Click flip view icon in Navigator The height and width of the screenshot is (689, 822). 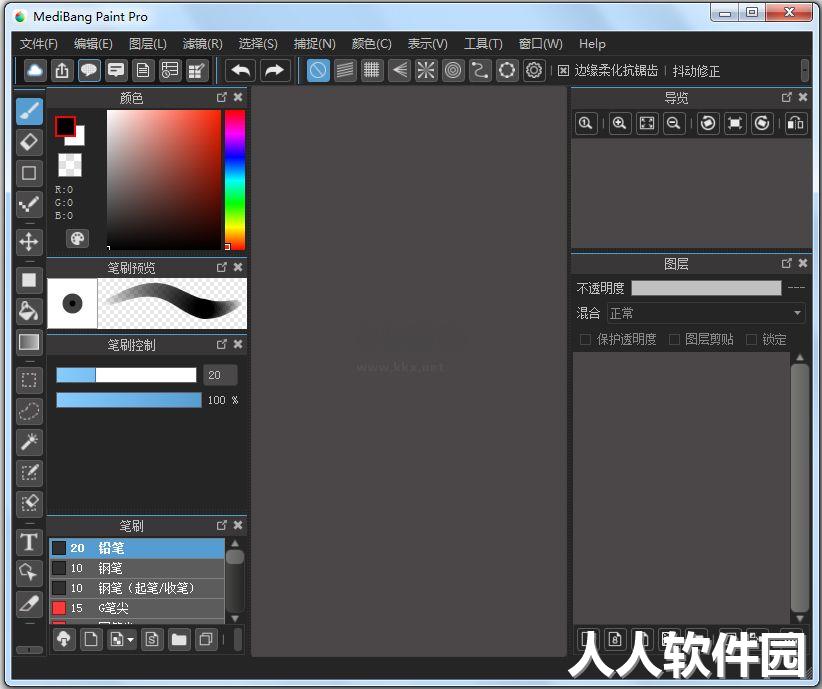pos(796,124)
